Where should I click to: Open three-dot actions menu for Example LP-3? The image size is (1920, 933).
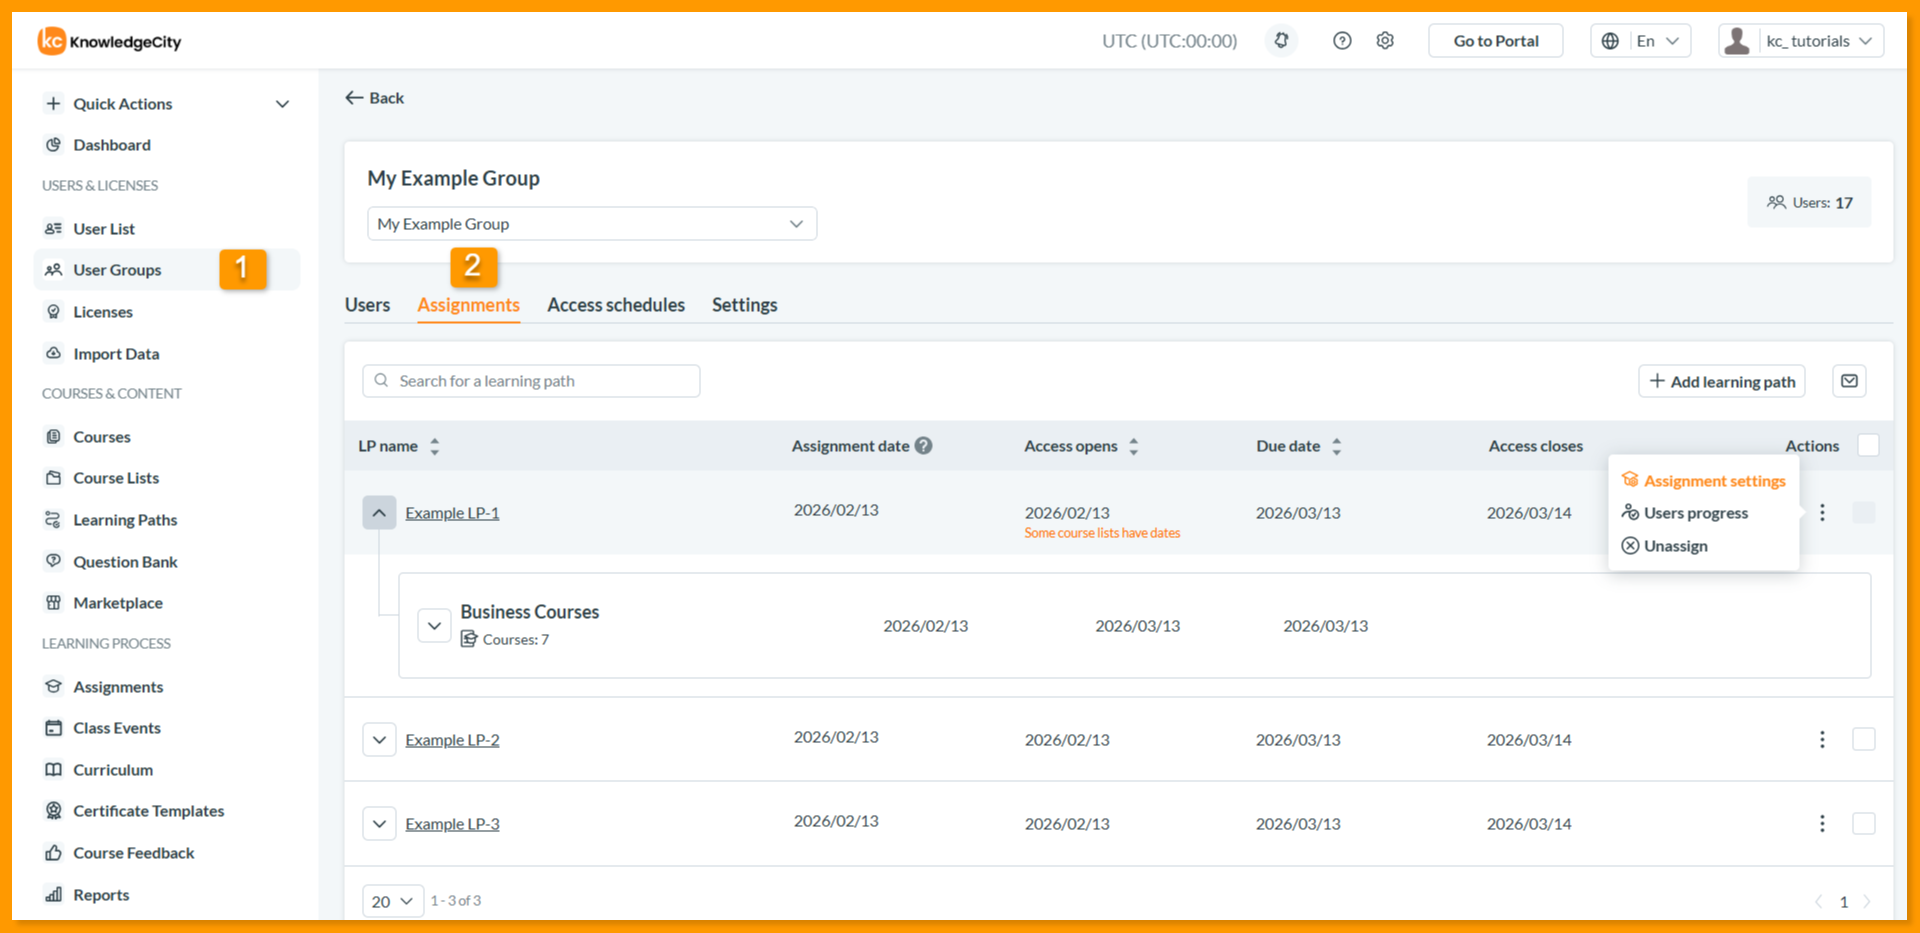(x=1822, y=823)
